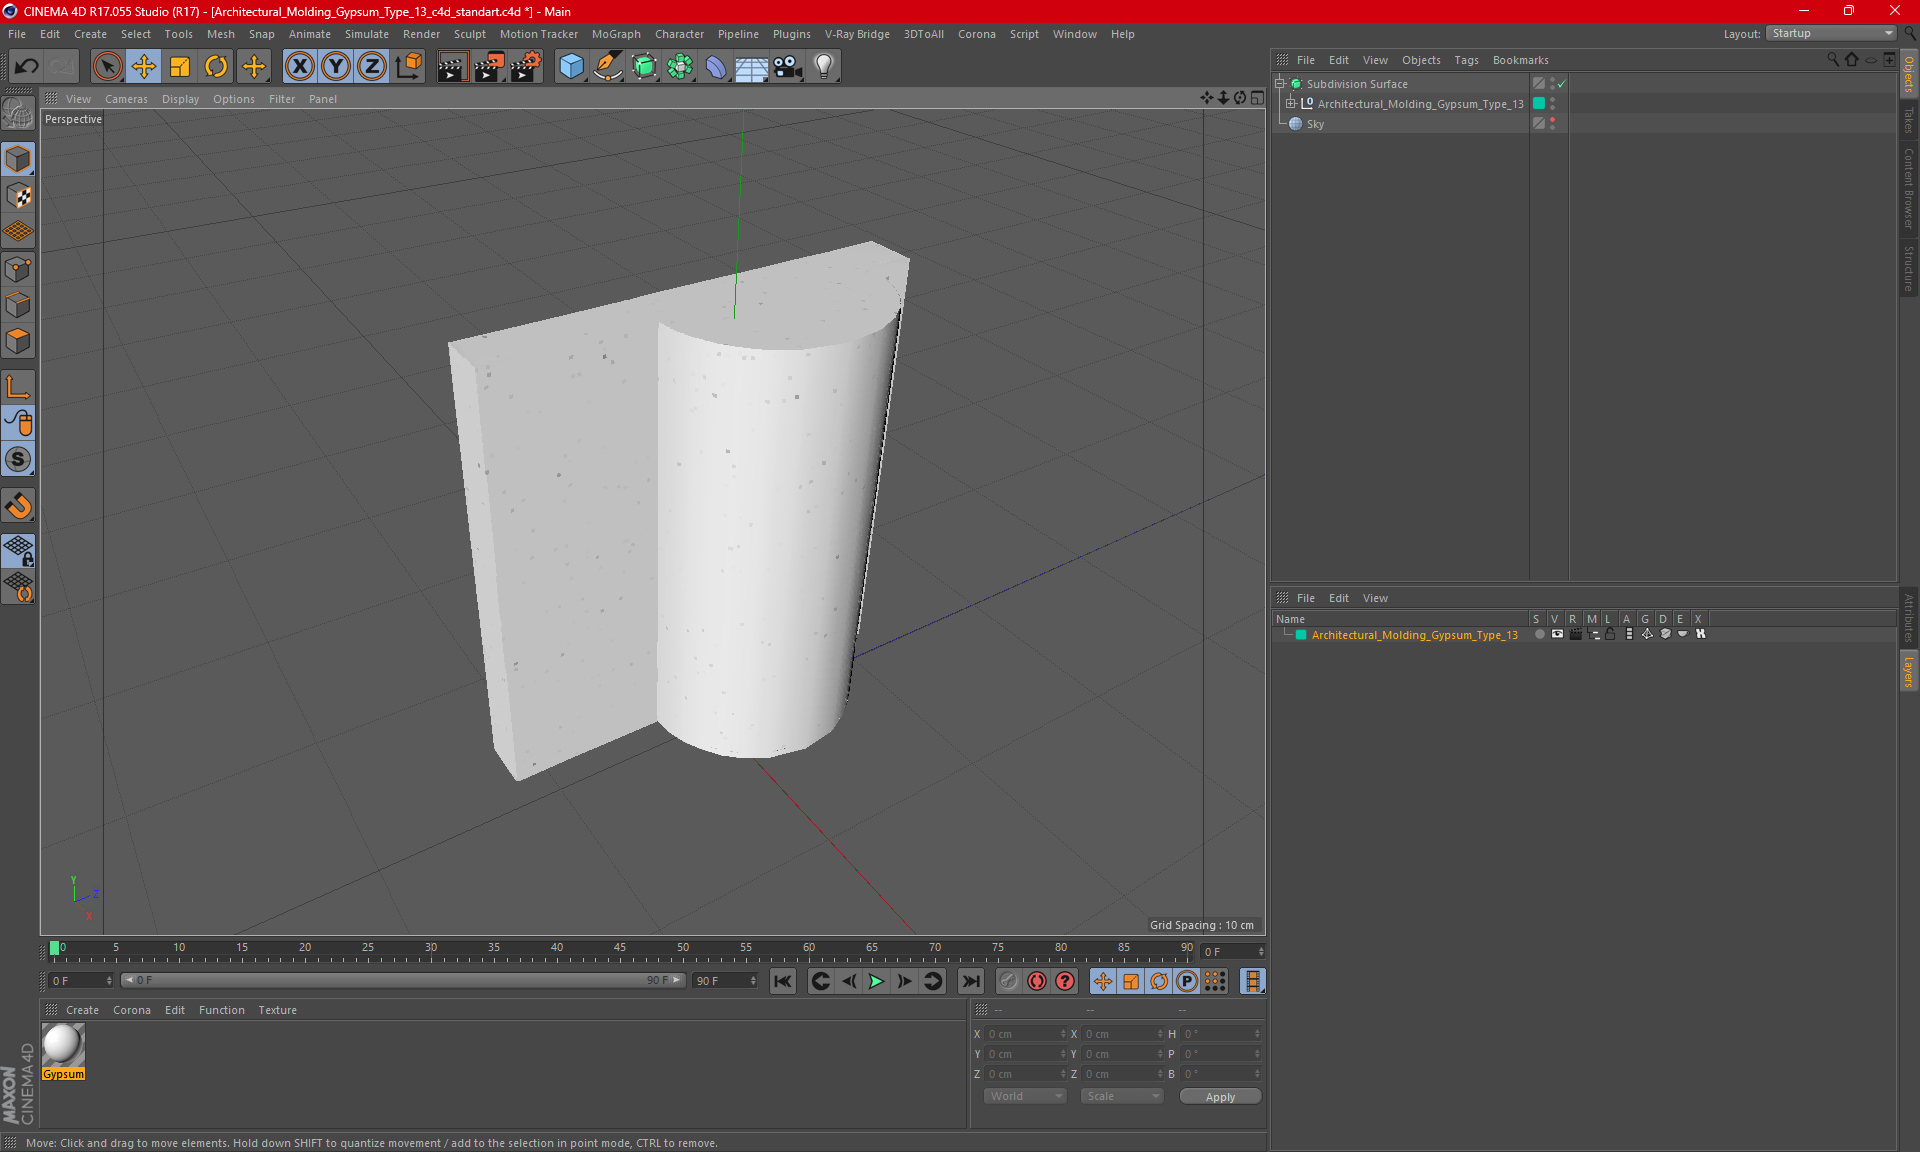The width and height of the screenshot is (1920, 1152).
Task: Toggle X axis lock
Action: pos(299,67)
